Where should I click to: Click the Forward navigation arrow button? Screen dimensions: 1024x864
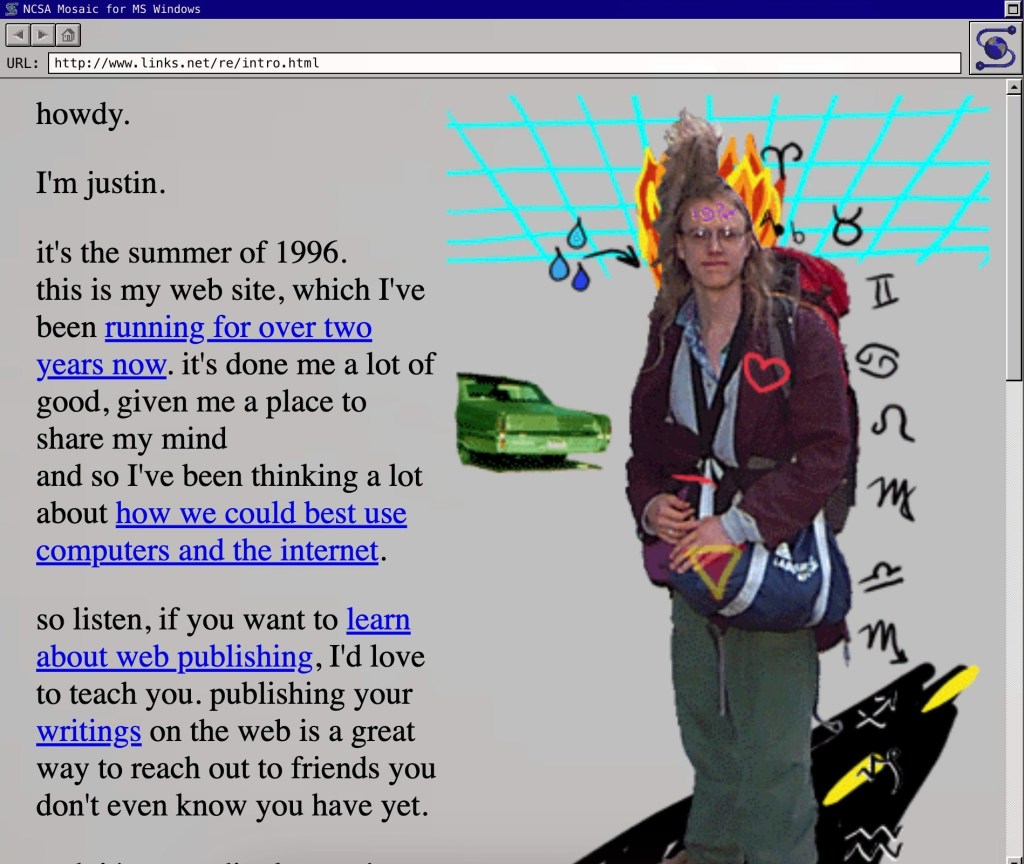[x=43, y=35]
